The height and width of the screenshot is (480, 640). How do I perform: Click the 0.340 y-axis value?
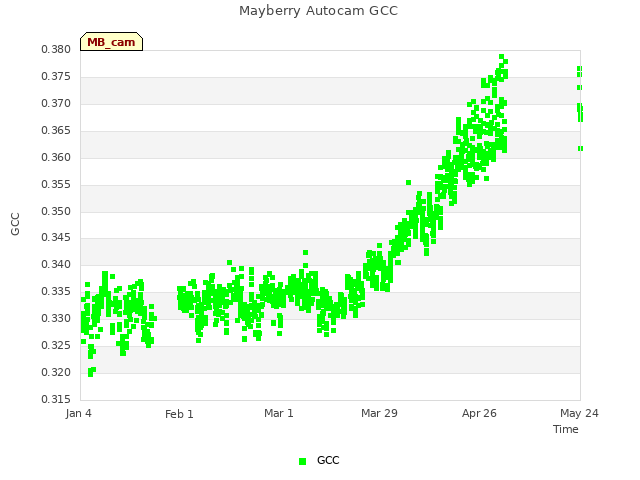tap(56, 264)
